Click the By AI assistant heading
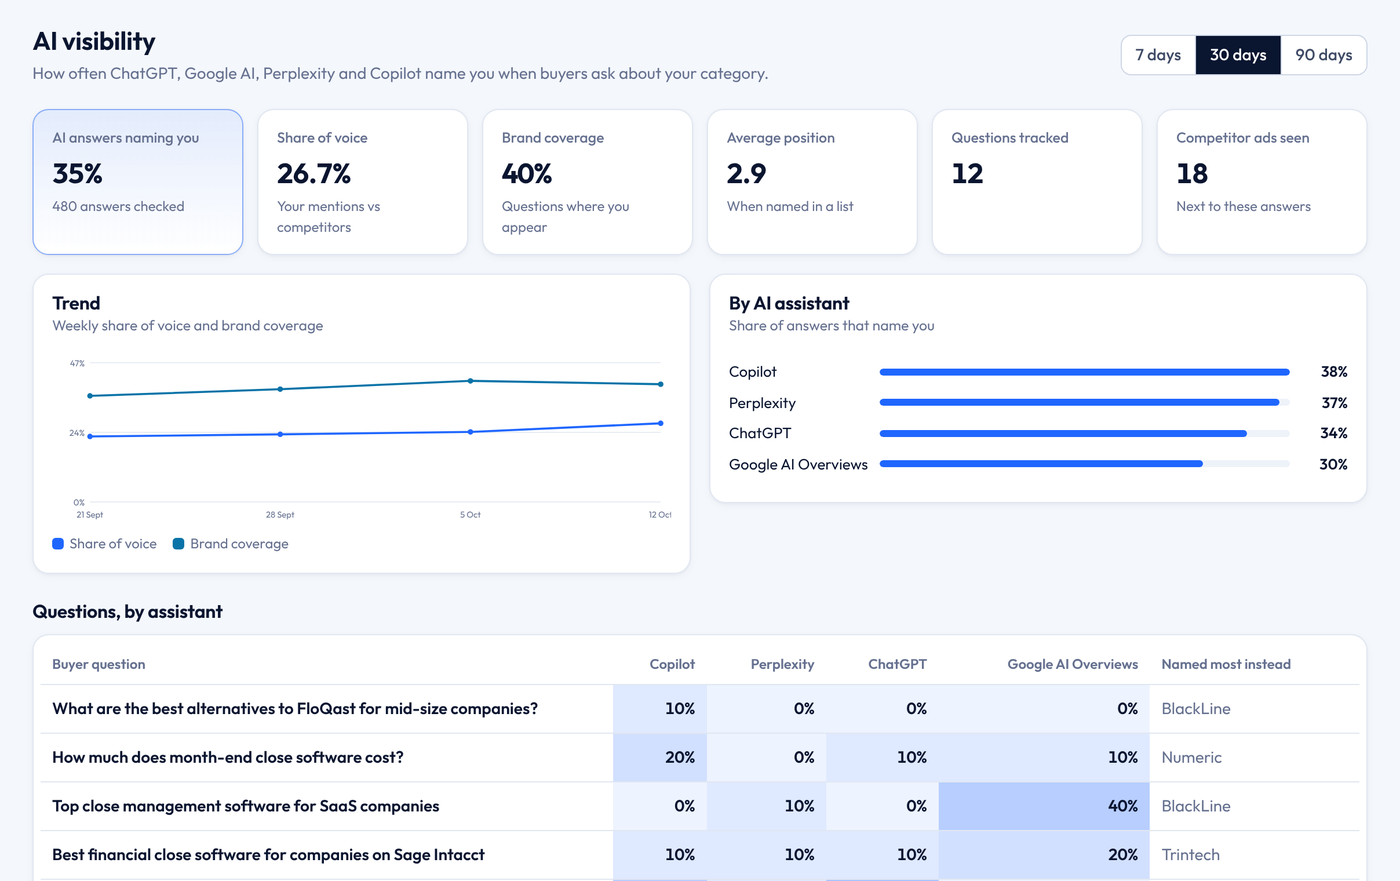The height and width of the screenshot is (881, 1400). pyautogui.click(x=789, y=303)
